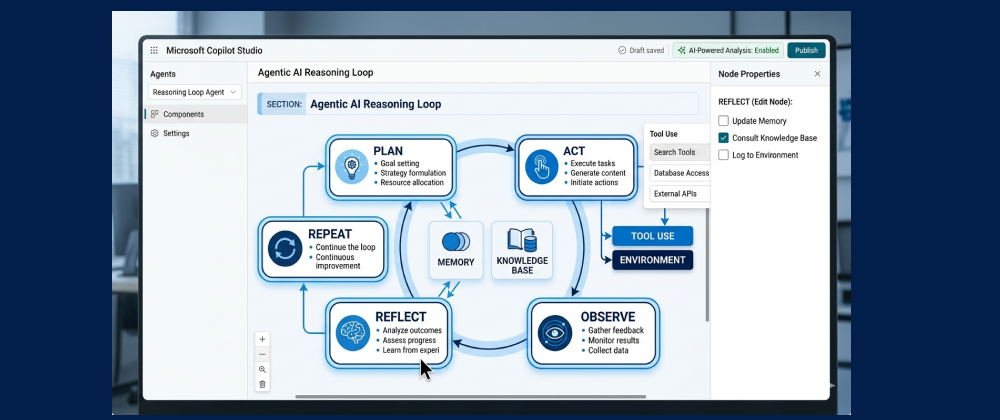The width and height of the screenshot is (1000, 420).
Task: Select the PLAN node heading
Action: tap(388, 151)
